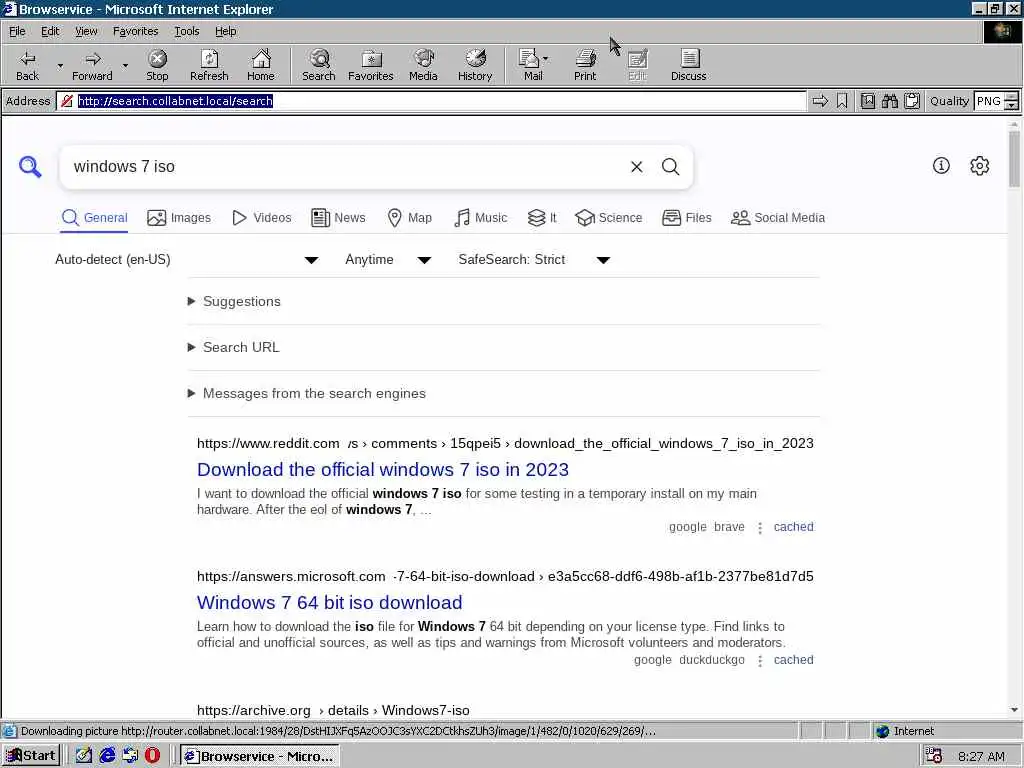The width and height of the screenshot is (1024, 768).
Task: Open the Auto-detect (en-US) language dropdown
Action: (187, 260)
